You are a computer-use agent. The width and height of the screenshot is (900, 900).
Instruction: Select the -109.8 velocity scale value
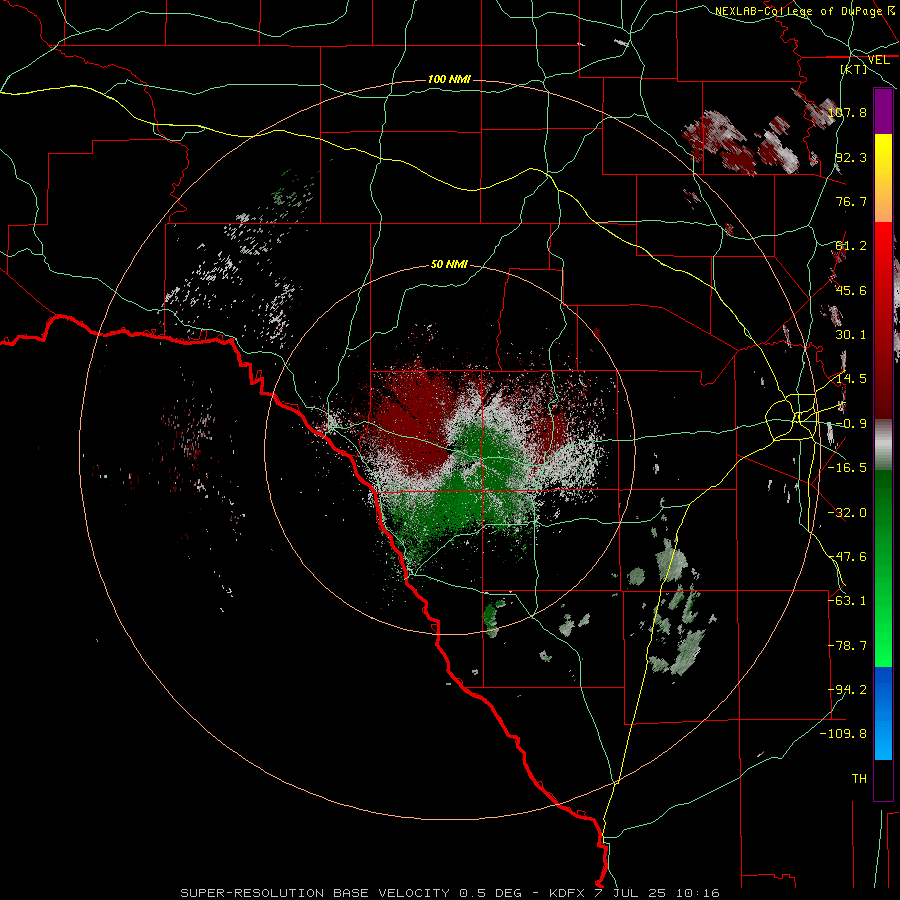[843, 734]
